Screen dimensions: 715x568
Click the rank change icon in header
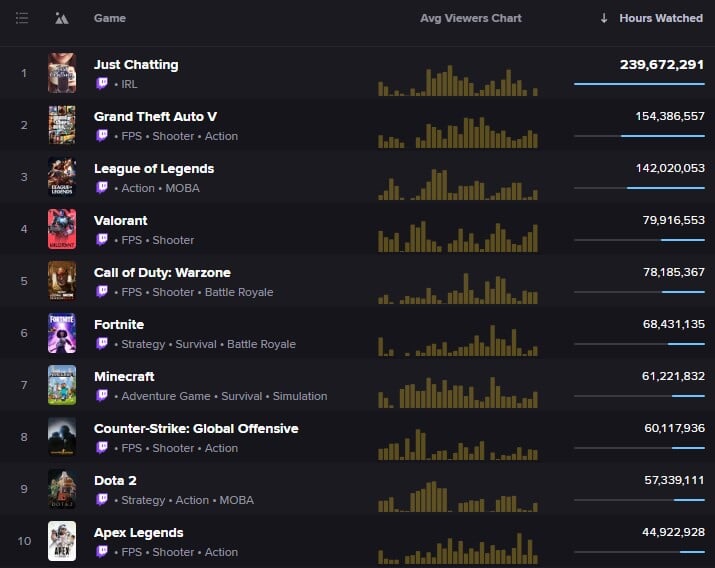point(62,18)
